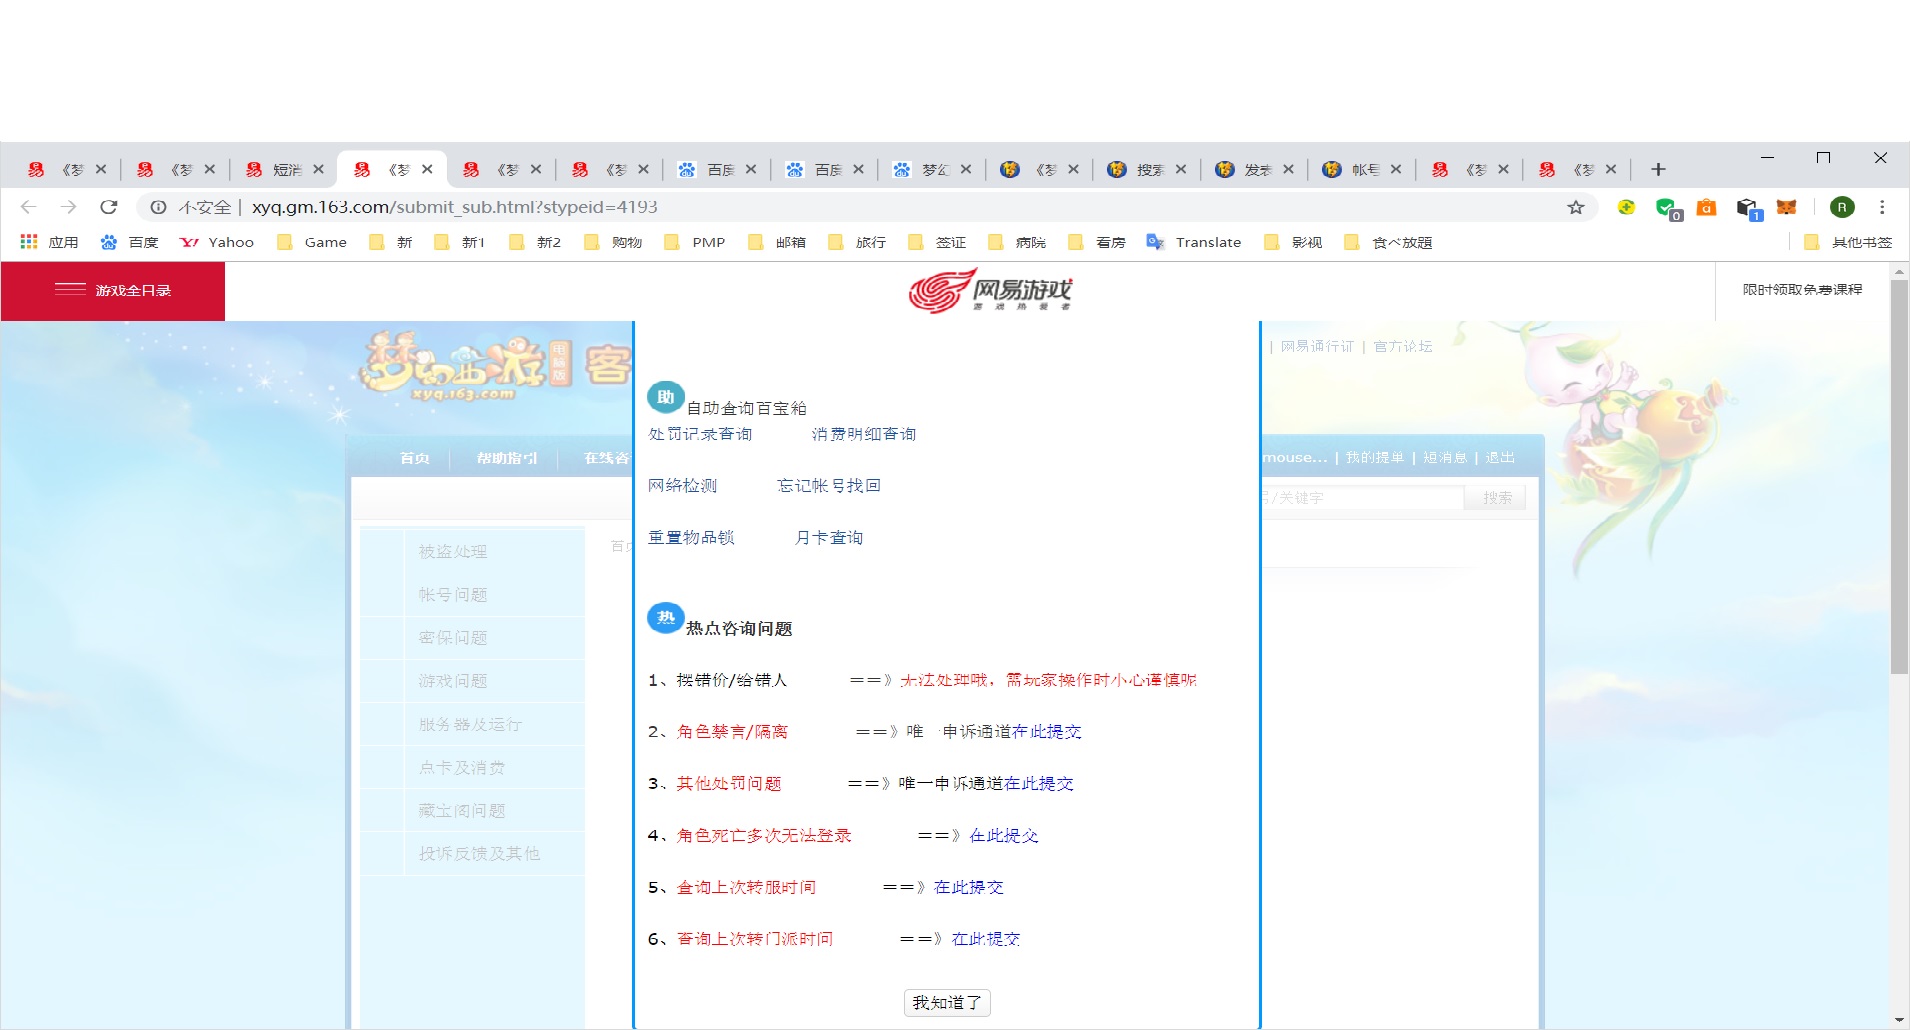Click the NetEase Games logo
The width and height of the screenshot is (1910, 1030).
point(990,291)
